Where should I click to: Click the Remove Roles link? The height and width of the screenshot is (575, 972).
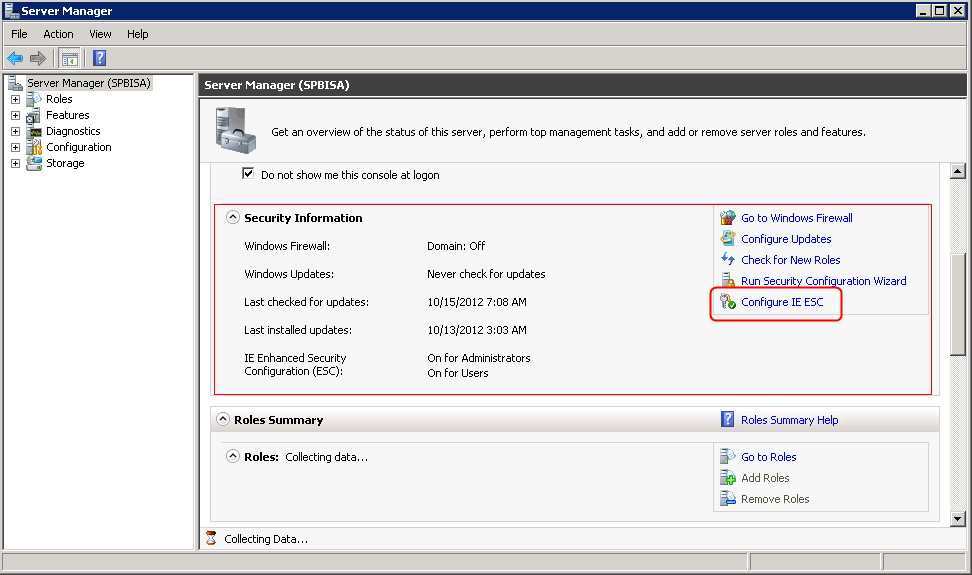point(775,499)
